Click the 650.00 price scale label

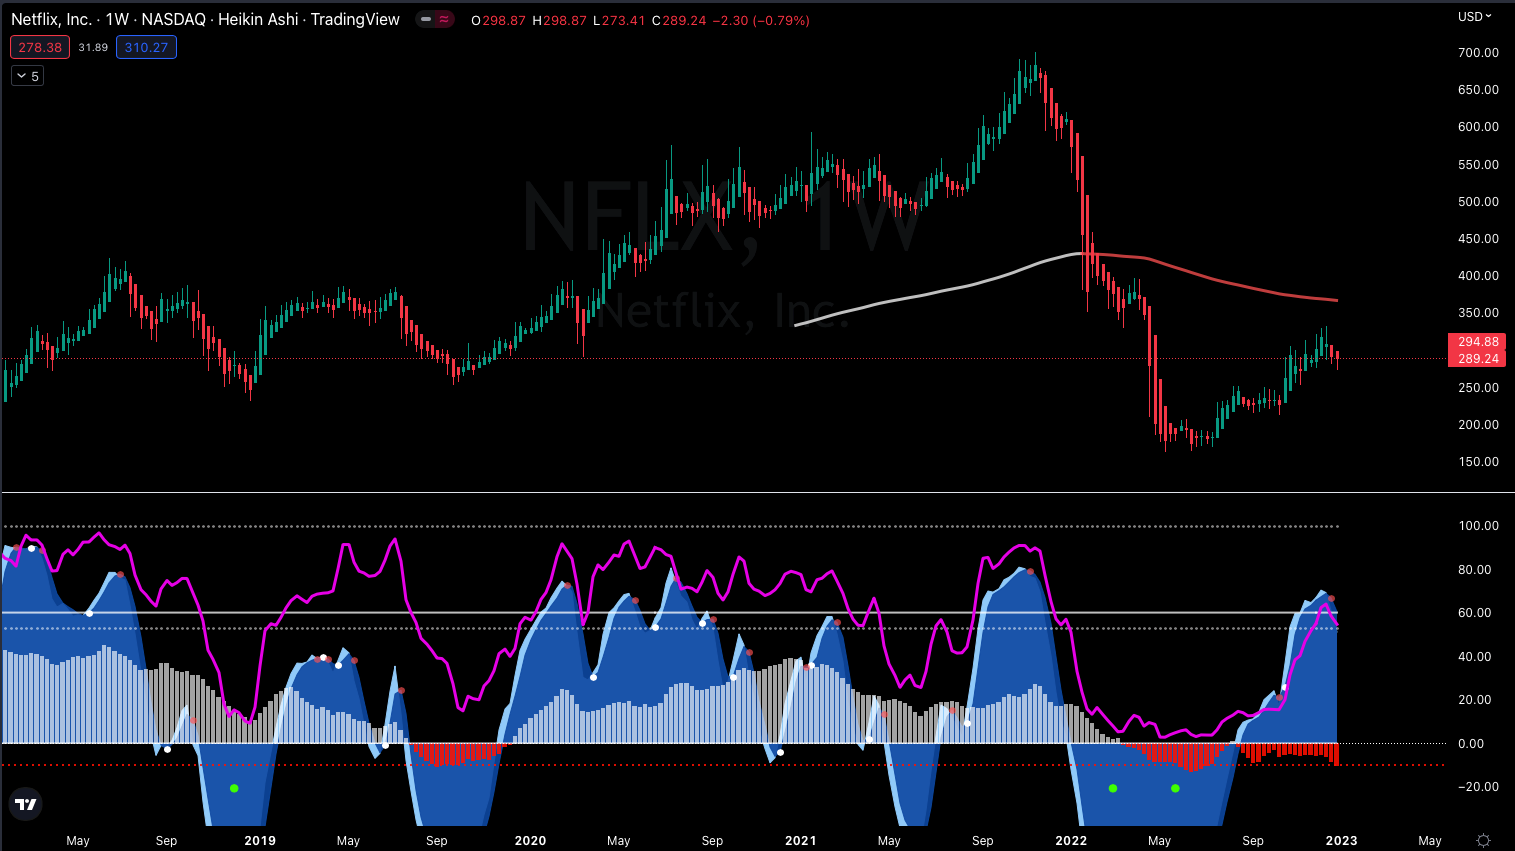click(1478, 89)
